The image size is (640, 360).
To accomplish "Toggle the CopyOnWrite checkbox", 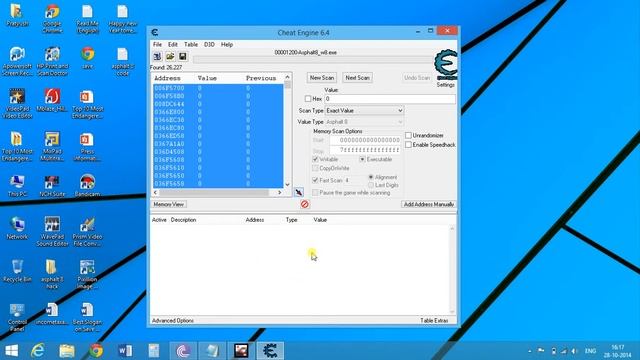I will 315,168.
